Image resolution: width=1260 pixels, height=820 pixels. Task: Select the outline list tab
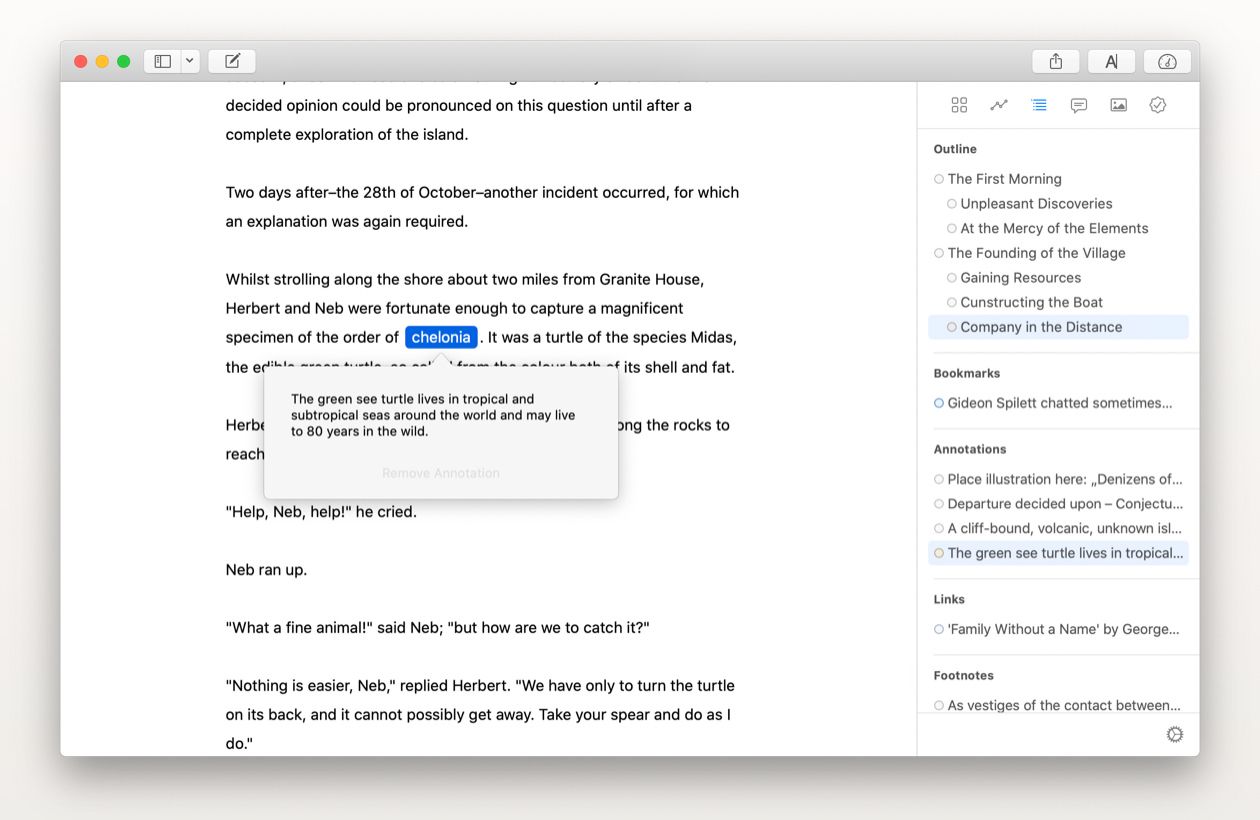click(x=1039, y=105)
